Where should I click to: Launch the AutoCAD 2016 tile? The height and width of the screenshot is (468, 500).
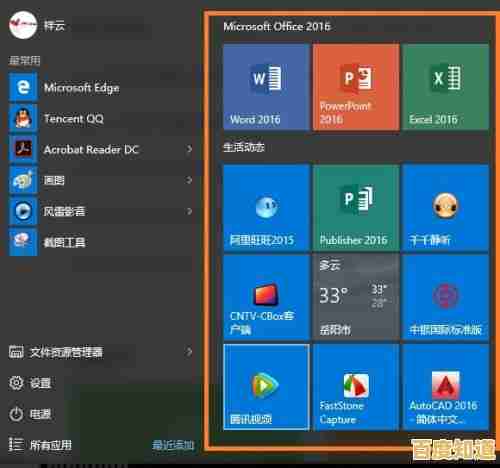[x=445, y=387]
